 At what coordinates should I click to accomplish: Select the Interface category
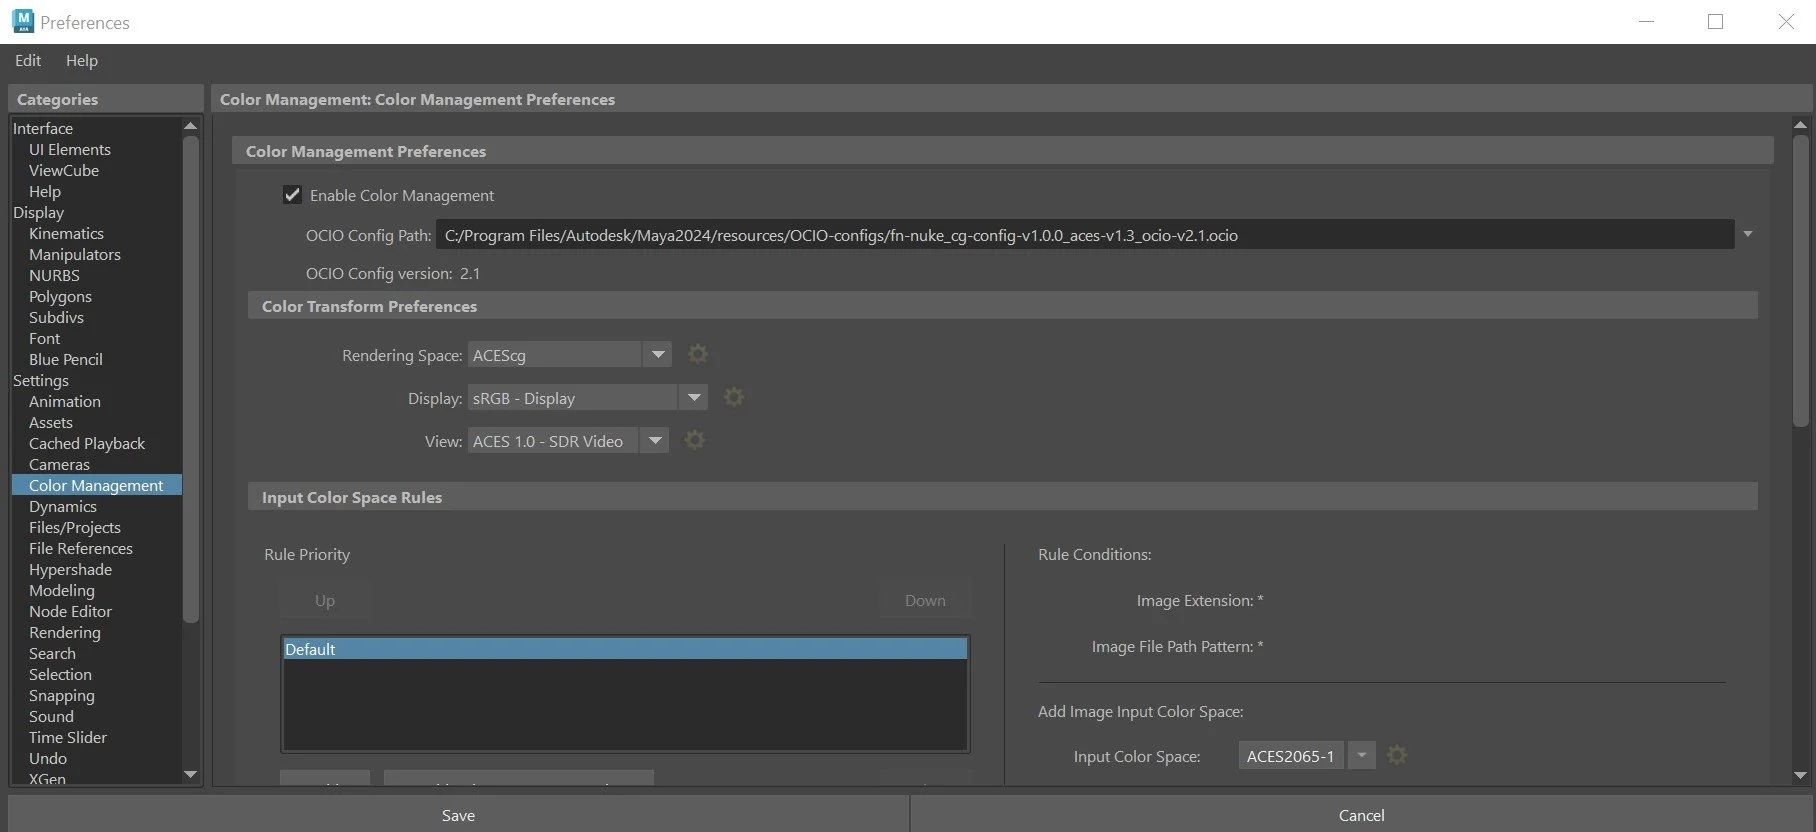[x=43, y=128]
